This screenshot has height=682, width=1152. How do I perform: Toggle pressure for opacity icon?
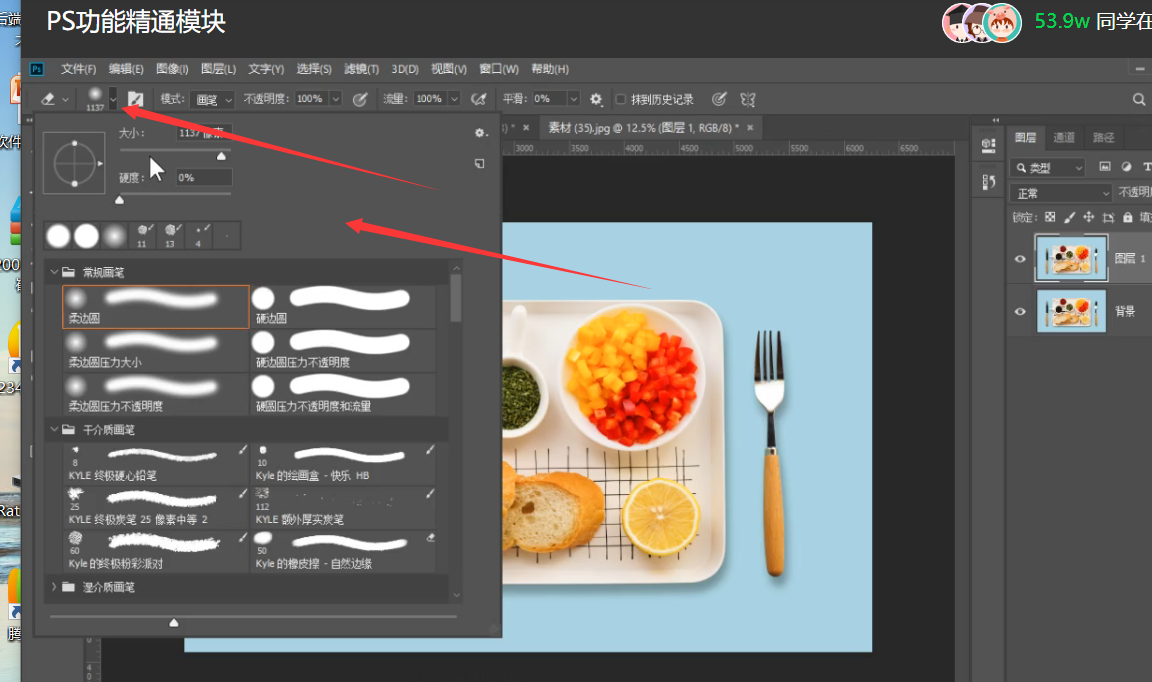(360, 99)
